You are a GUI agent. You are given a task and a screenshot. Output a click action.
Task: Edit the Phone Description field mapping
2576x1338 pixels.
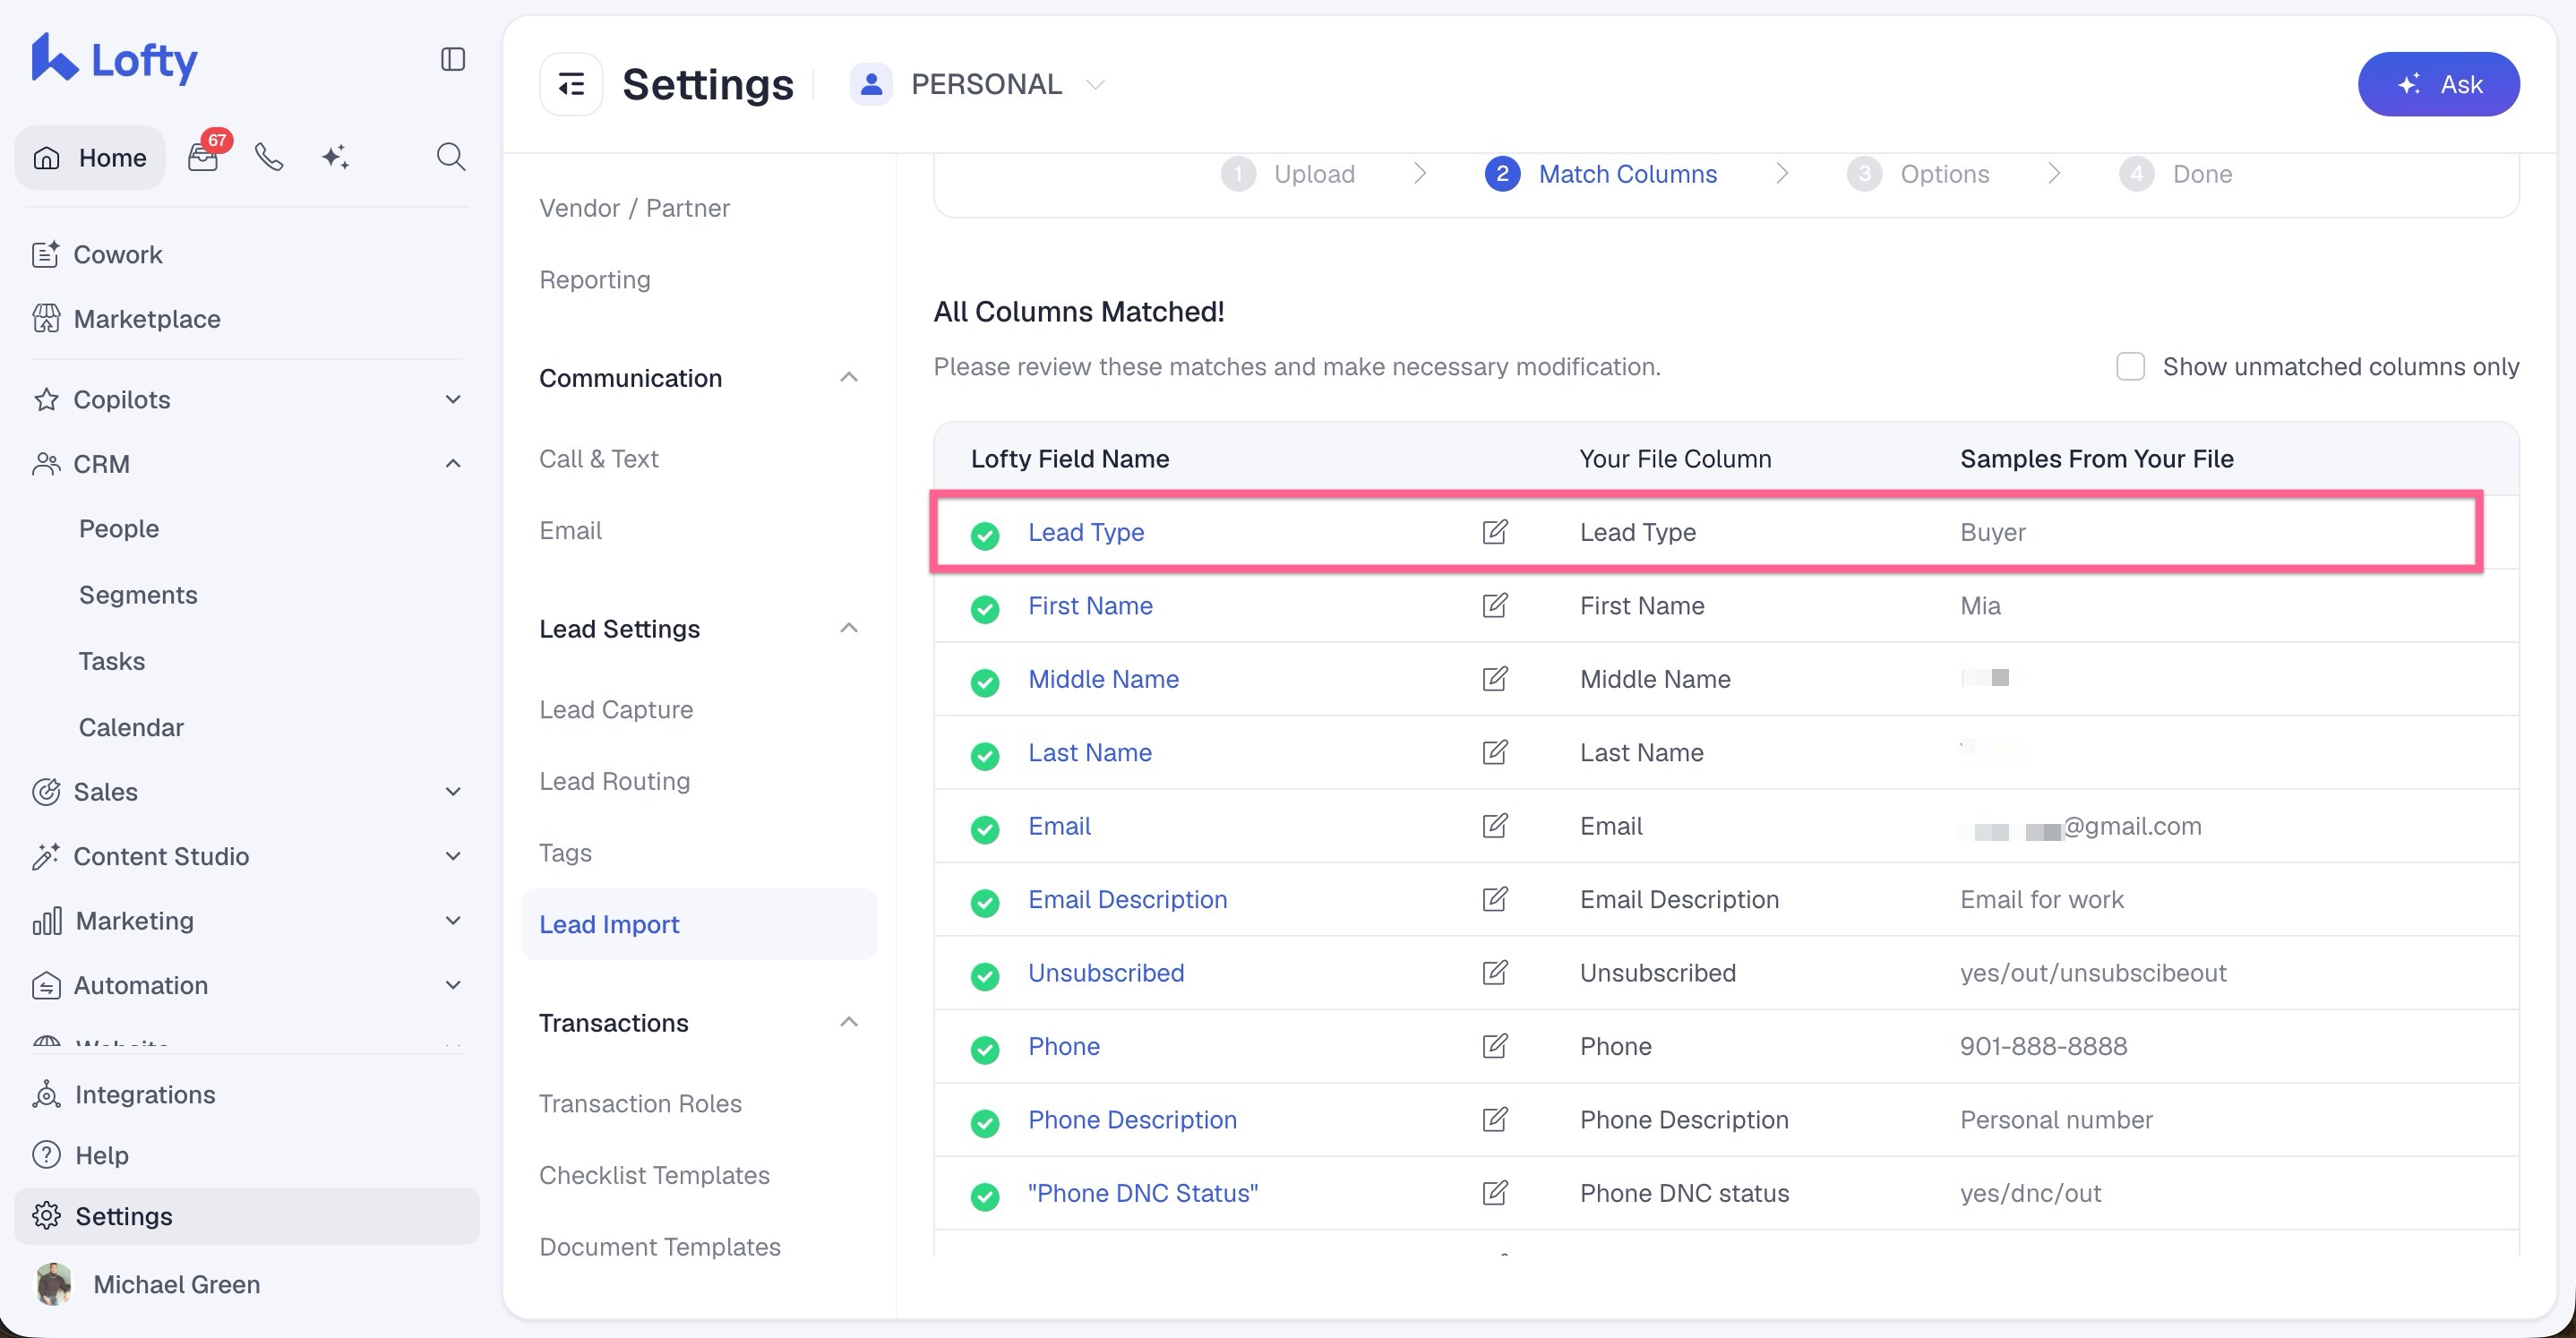[1494, 1119]
